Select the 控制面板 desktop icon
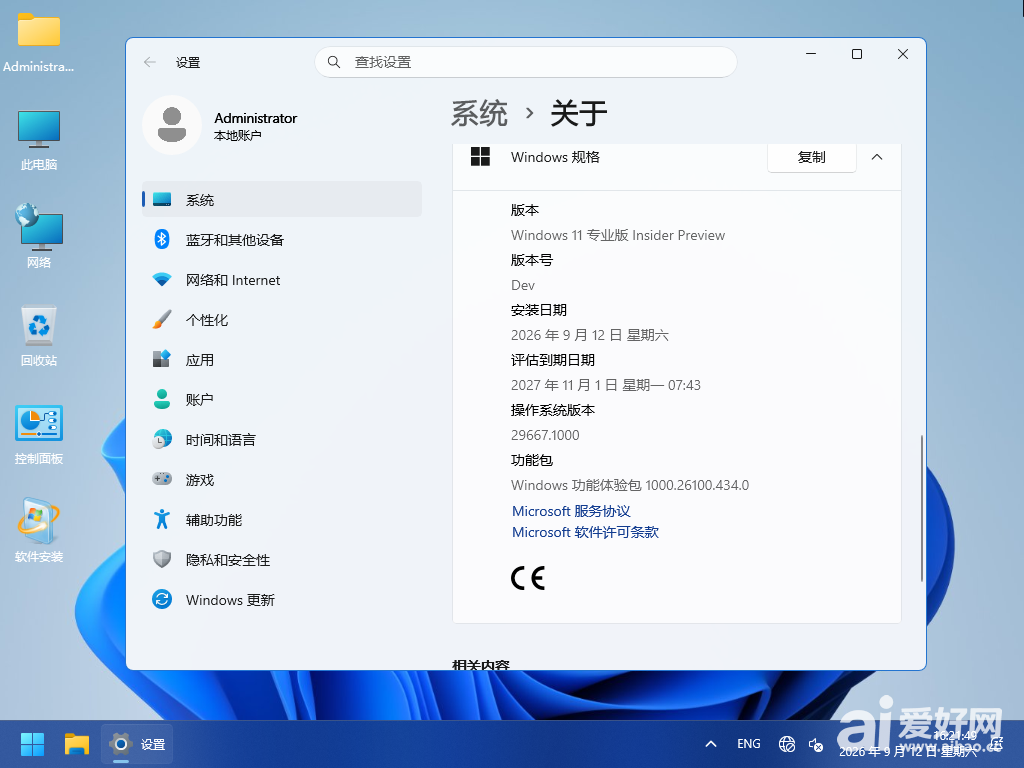This screenshot has width=1024, height=768. coord(39,435)
